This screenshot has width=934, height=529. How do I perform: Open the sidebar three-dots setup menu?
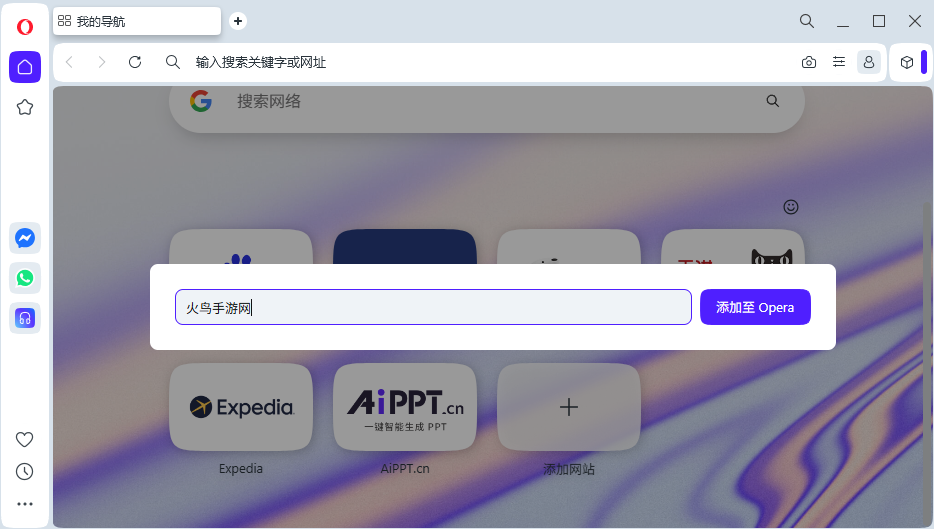(x=24, y=504)
